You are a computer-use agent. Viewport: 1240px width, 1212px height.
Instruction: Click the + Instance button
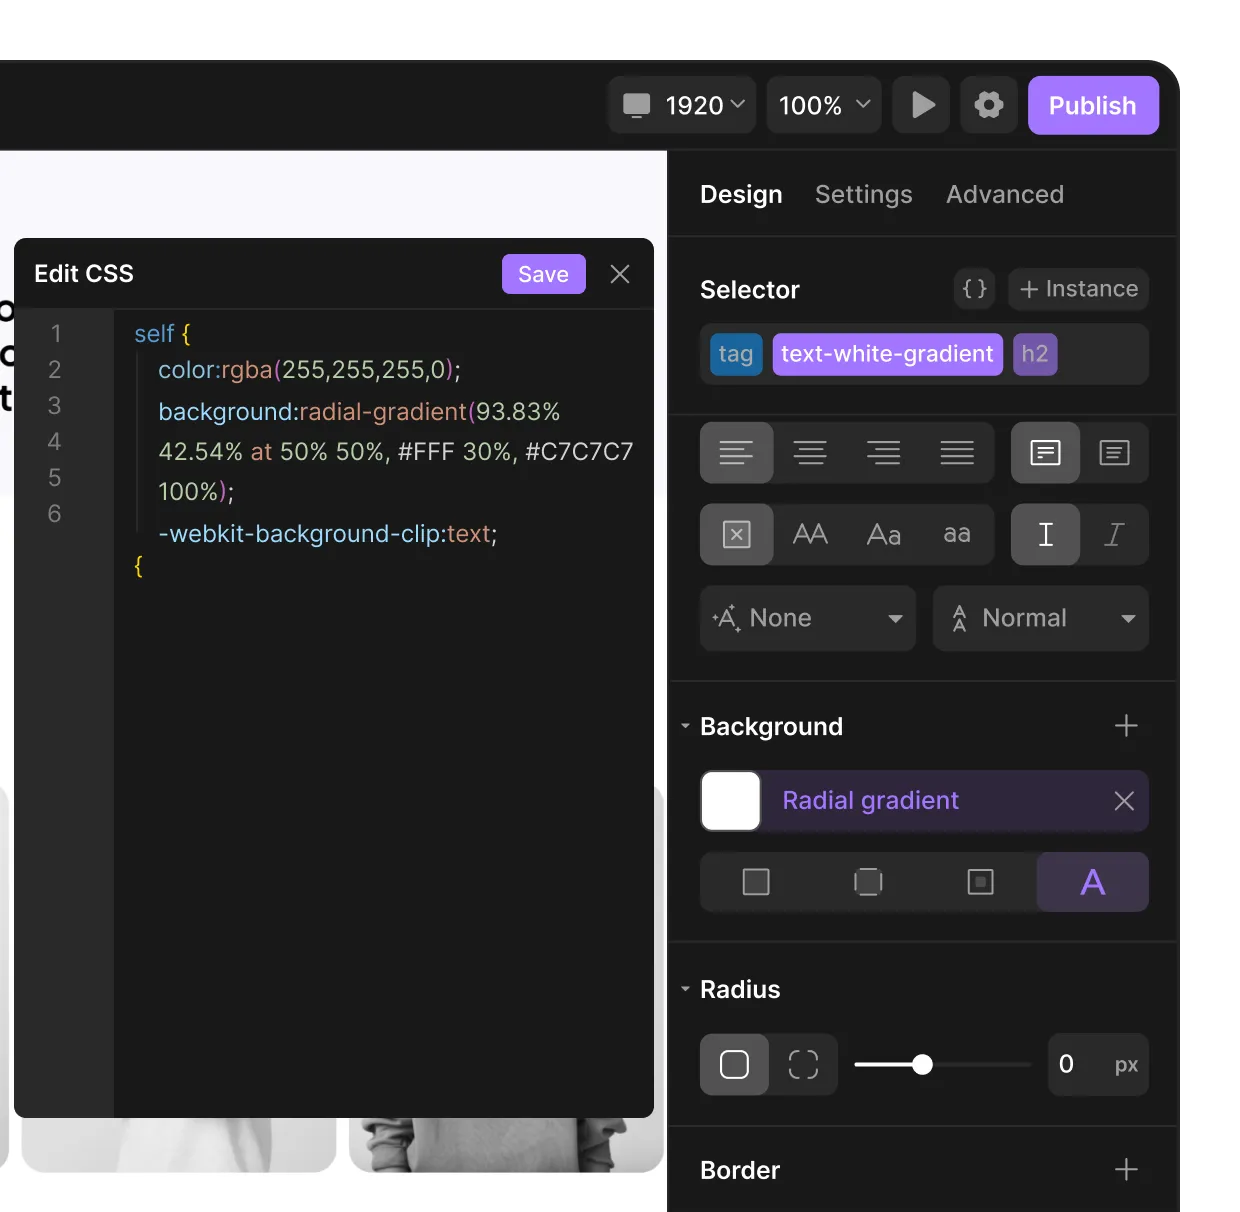pos(1078,289)
